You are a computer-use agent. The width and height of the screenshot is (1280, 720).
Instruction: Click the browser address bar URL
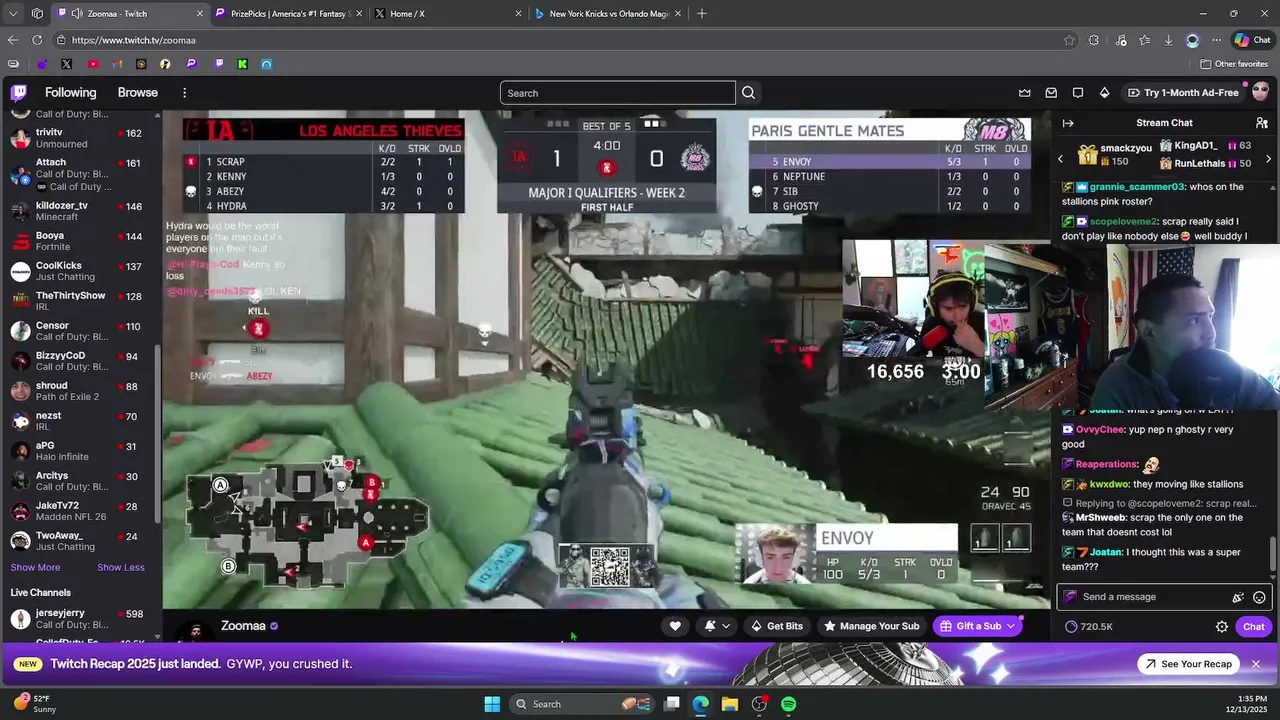coord(134,40)
